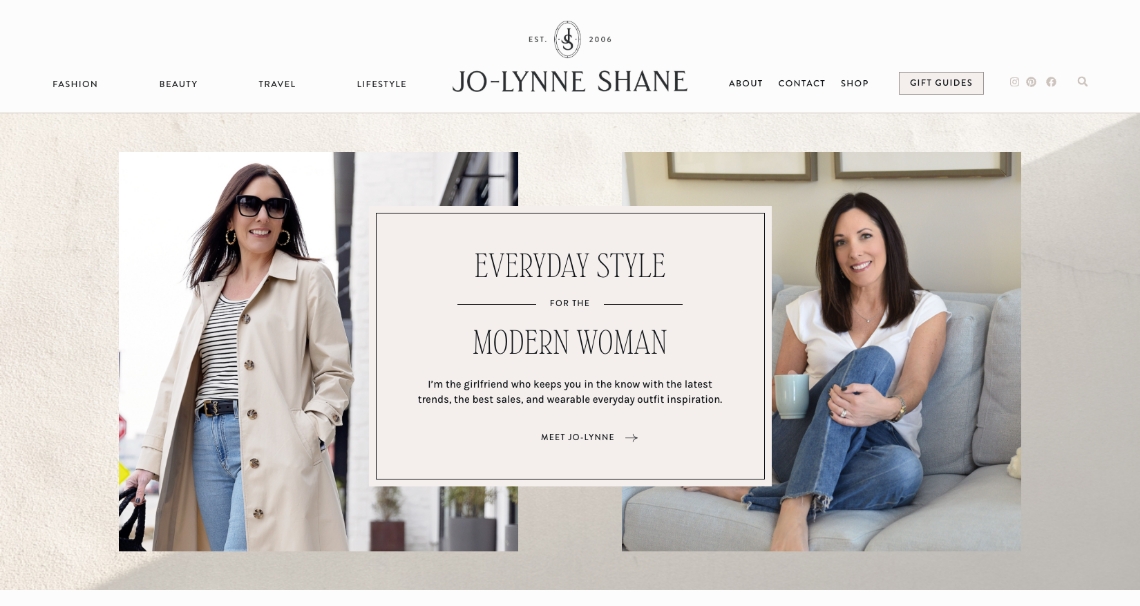
Task: Go to the Contact page
Action: click(802, 84)
